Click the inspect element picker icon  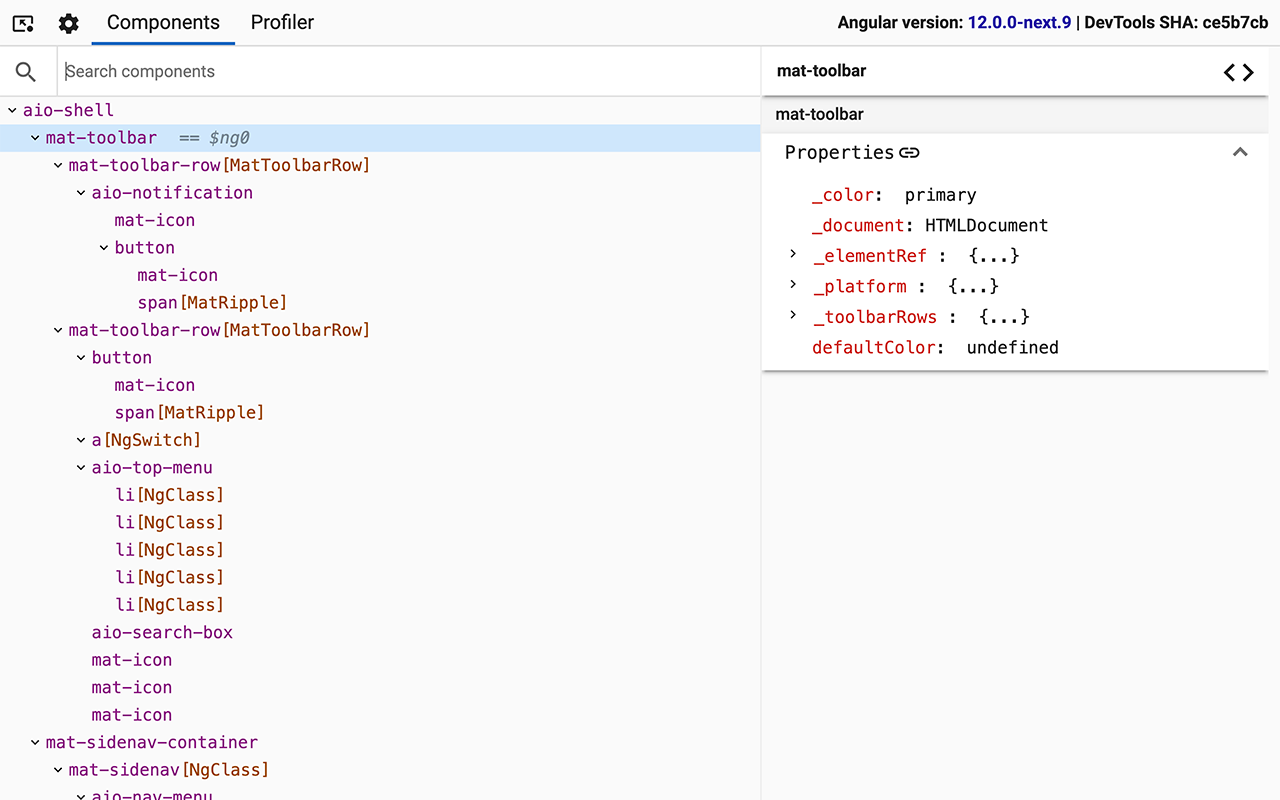22,22
